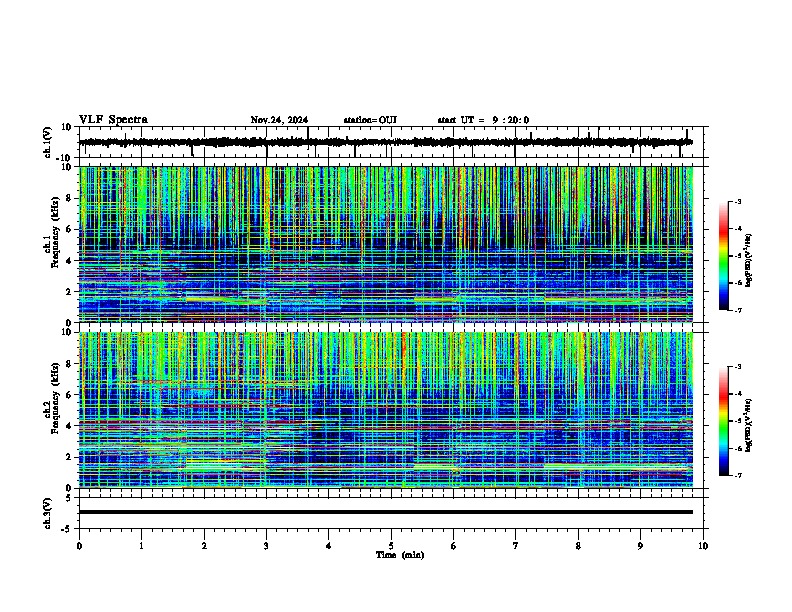This screenshot has height=612, width=792.
Task: Select the date text "Nov.24, 2024"
Action: pyautogui.click(x=279, y=120)
